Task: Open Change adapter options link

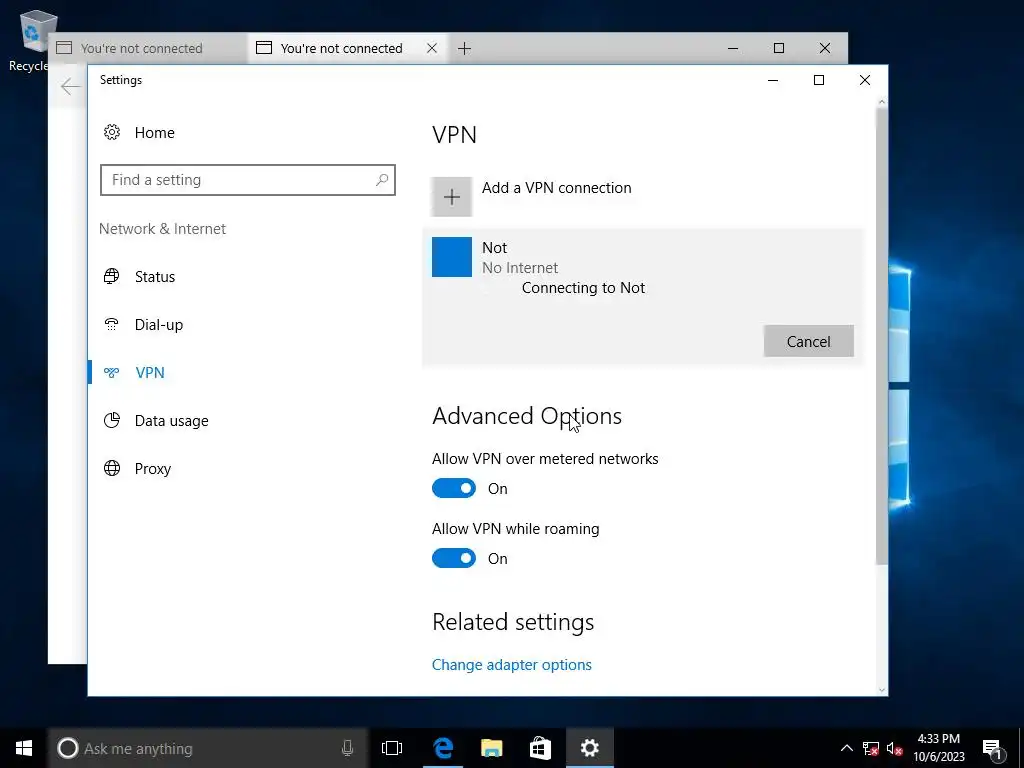Action: pos(511,665)
